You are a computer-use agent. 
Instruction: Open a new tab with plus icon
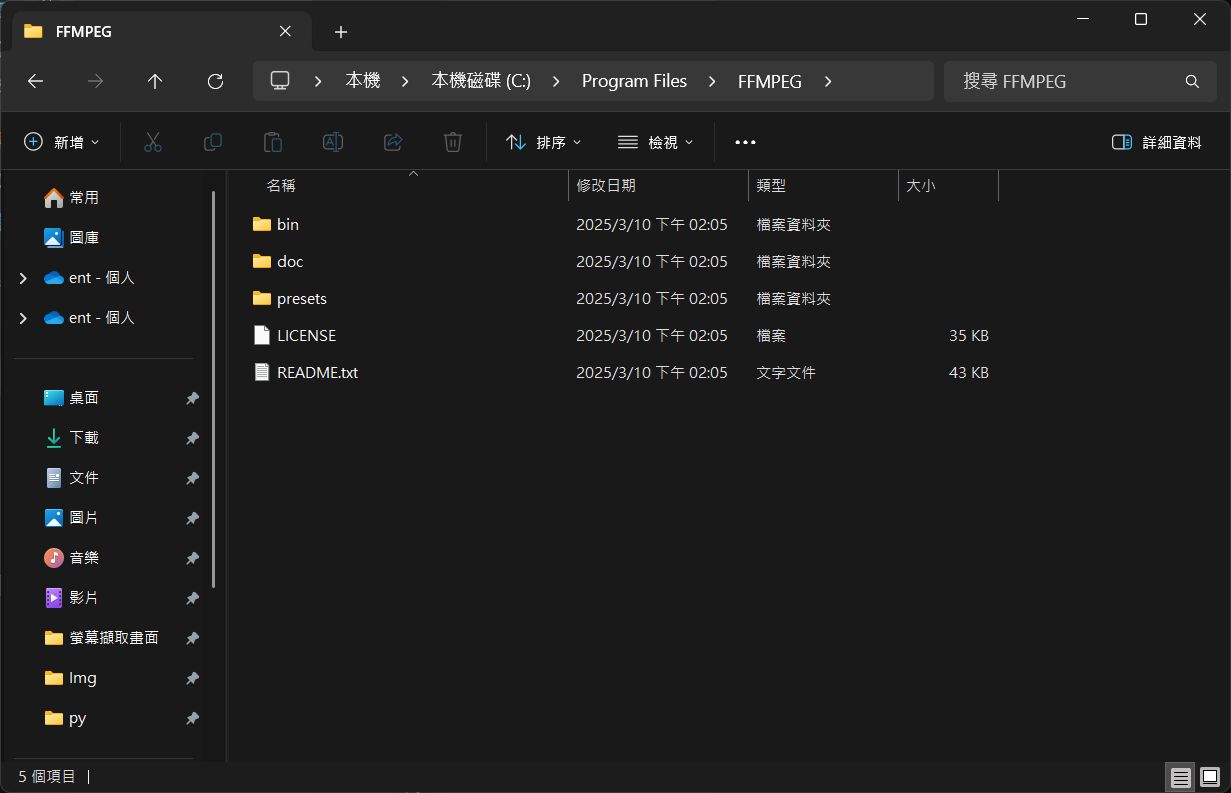tap(341, 32)
